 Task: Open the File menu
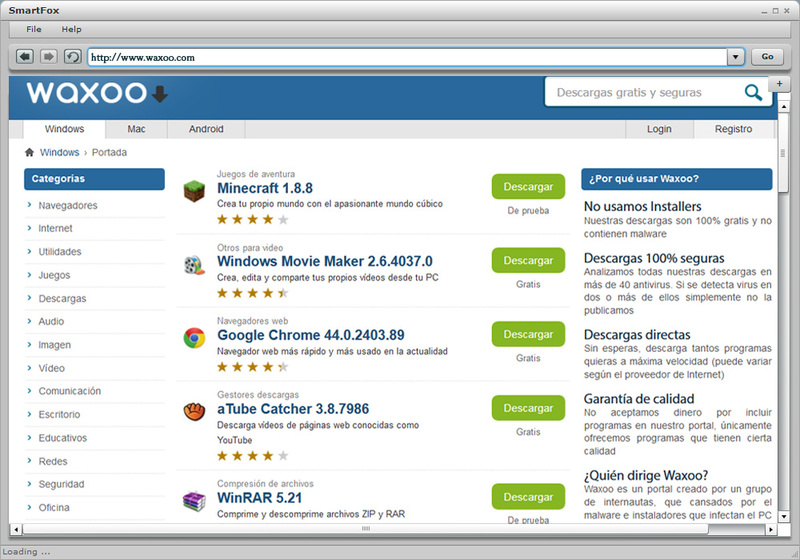[34, 29]
